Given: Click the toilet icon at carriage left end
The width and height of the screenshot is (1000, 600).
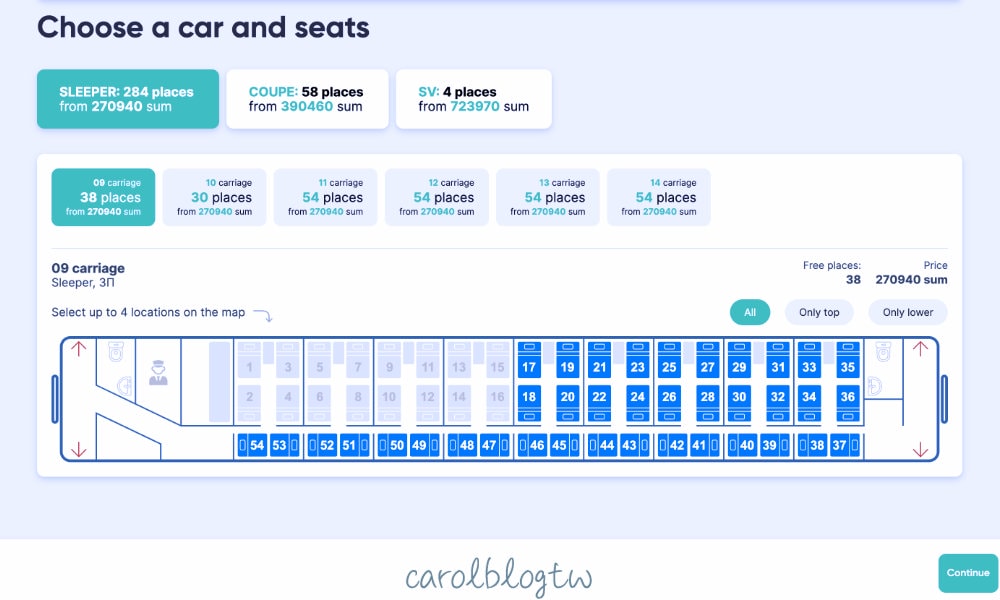Looking at the screenshot, I should click(115, 351).
